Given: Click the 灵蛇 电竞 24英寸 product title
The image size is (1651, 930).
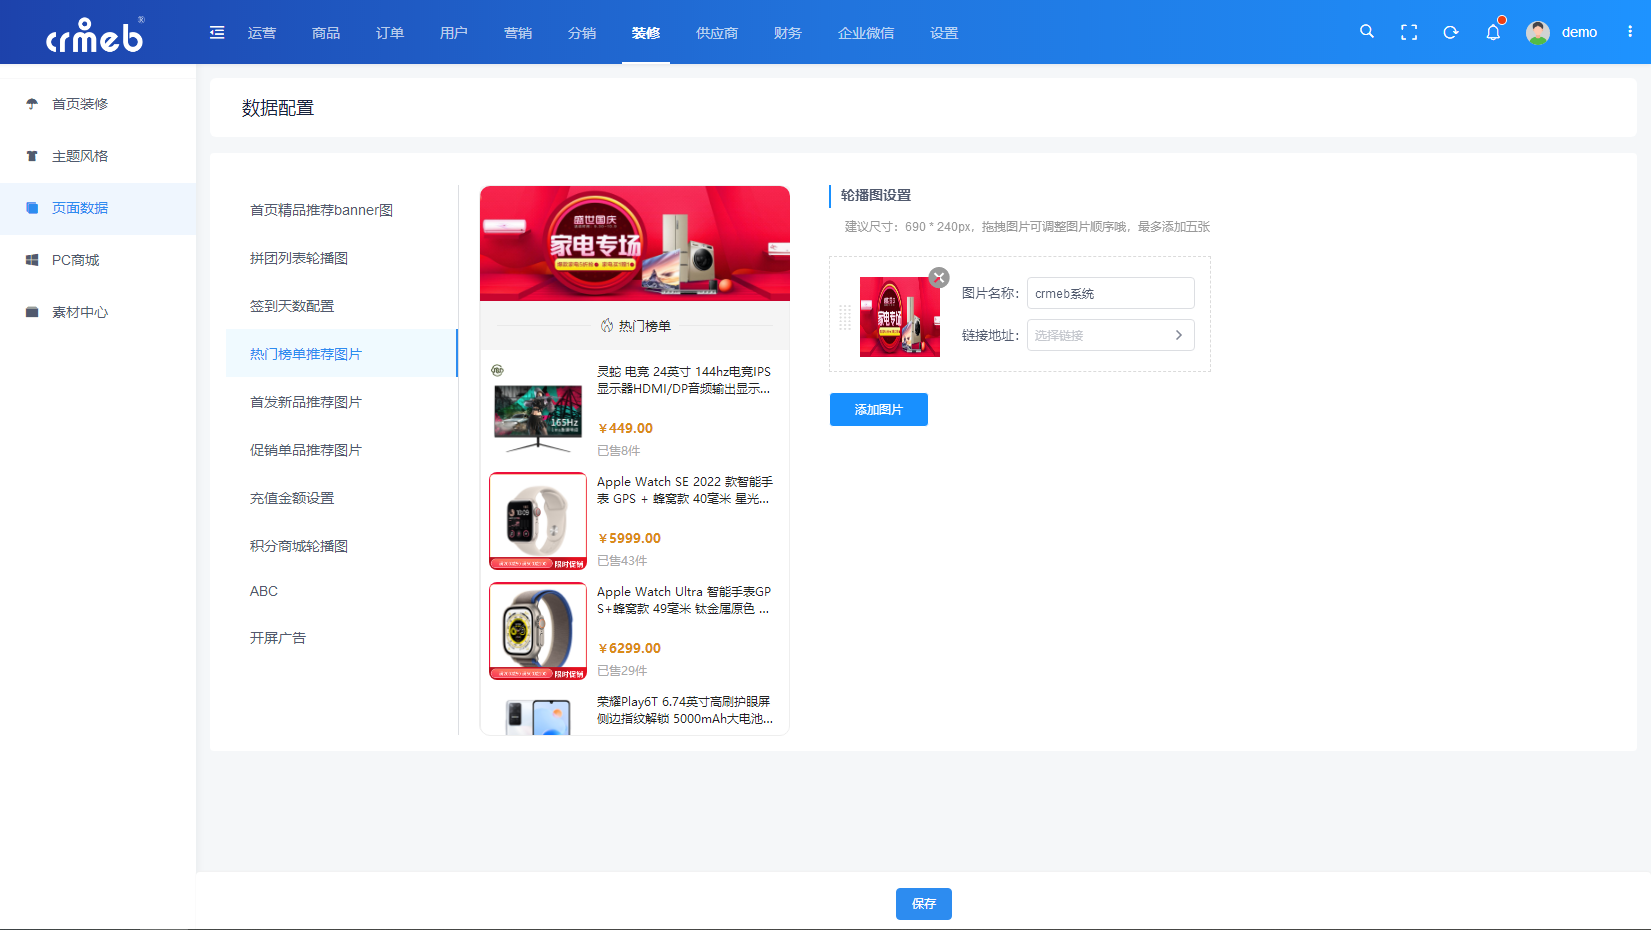Looking at the screenshot, I should click(684, 380).
